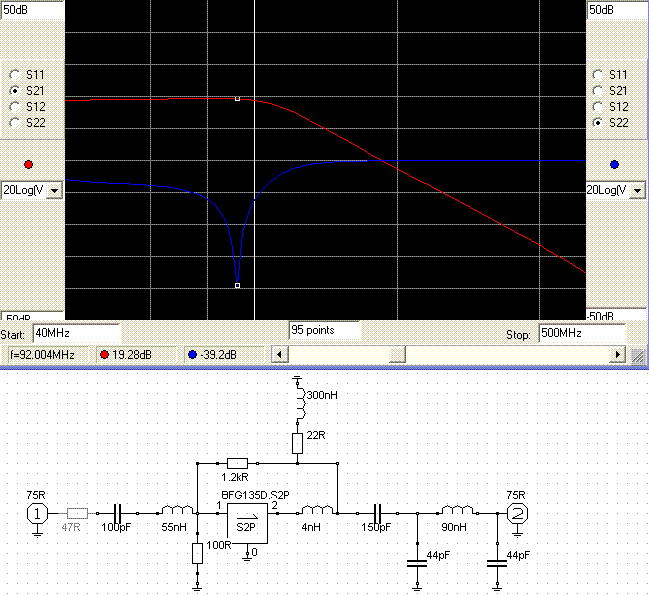649x595 pixels.
Task: Select the 100pF capacitor
Action: coord(117,513)
